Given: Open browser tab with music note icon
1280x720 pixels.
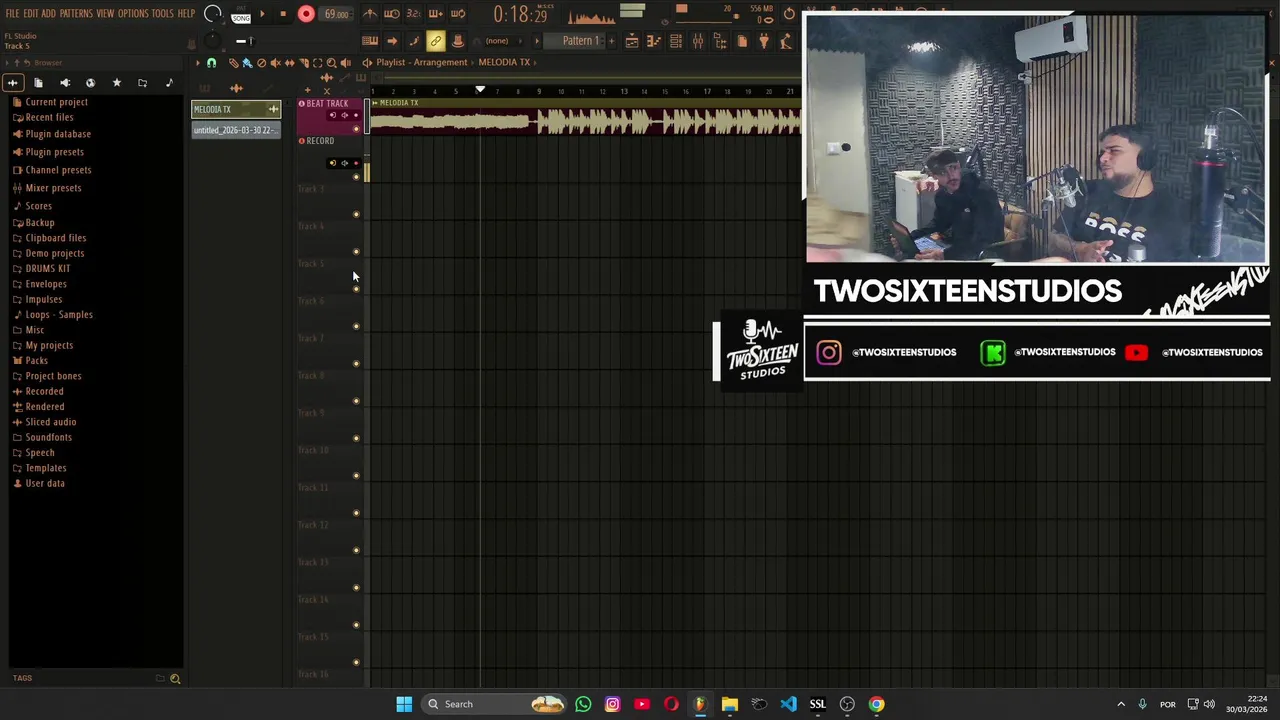Looking at the screenshot, I should point(169,83).
